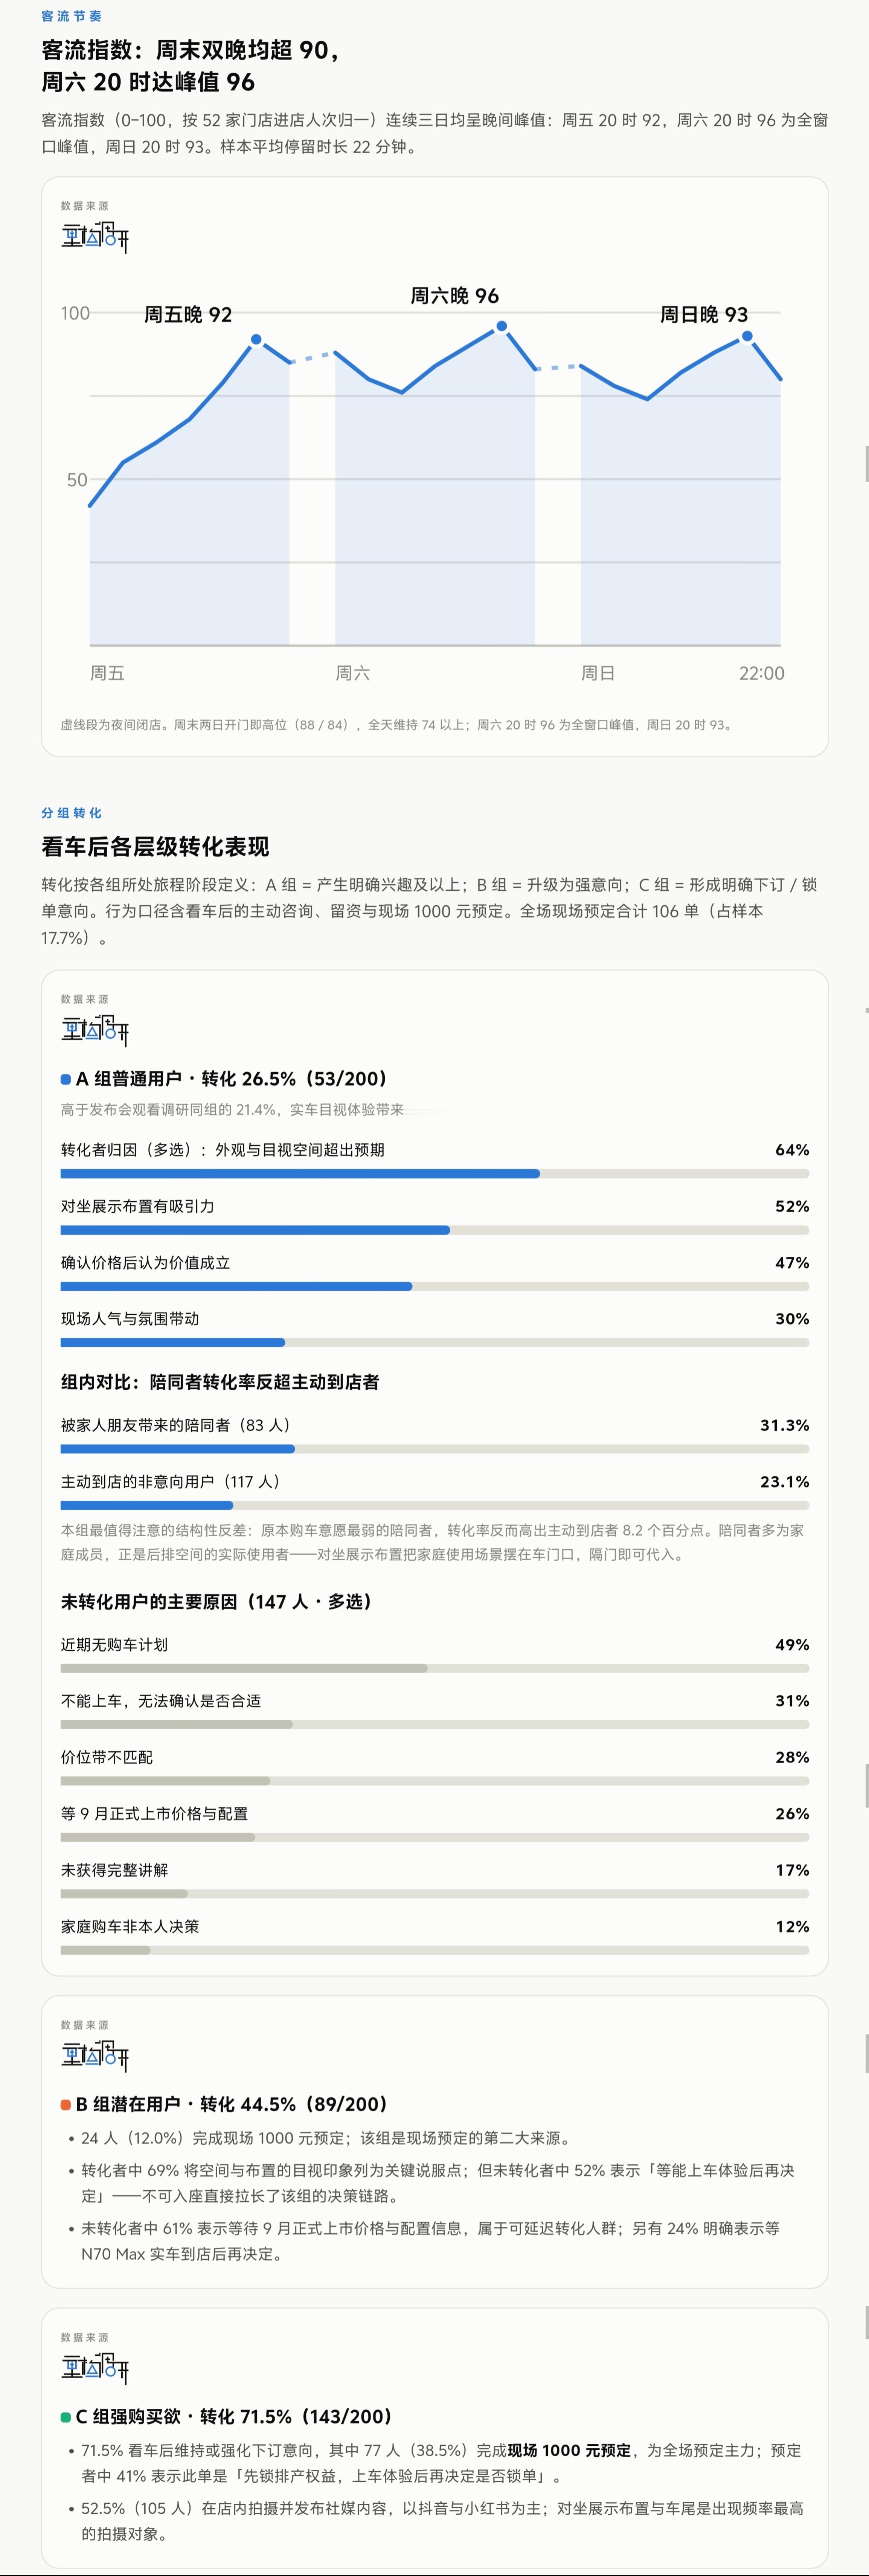
Task: Click the blue dot beside A 组普通用户
Action: 66,1079
